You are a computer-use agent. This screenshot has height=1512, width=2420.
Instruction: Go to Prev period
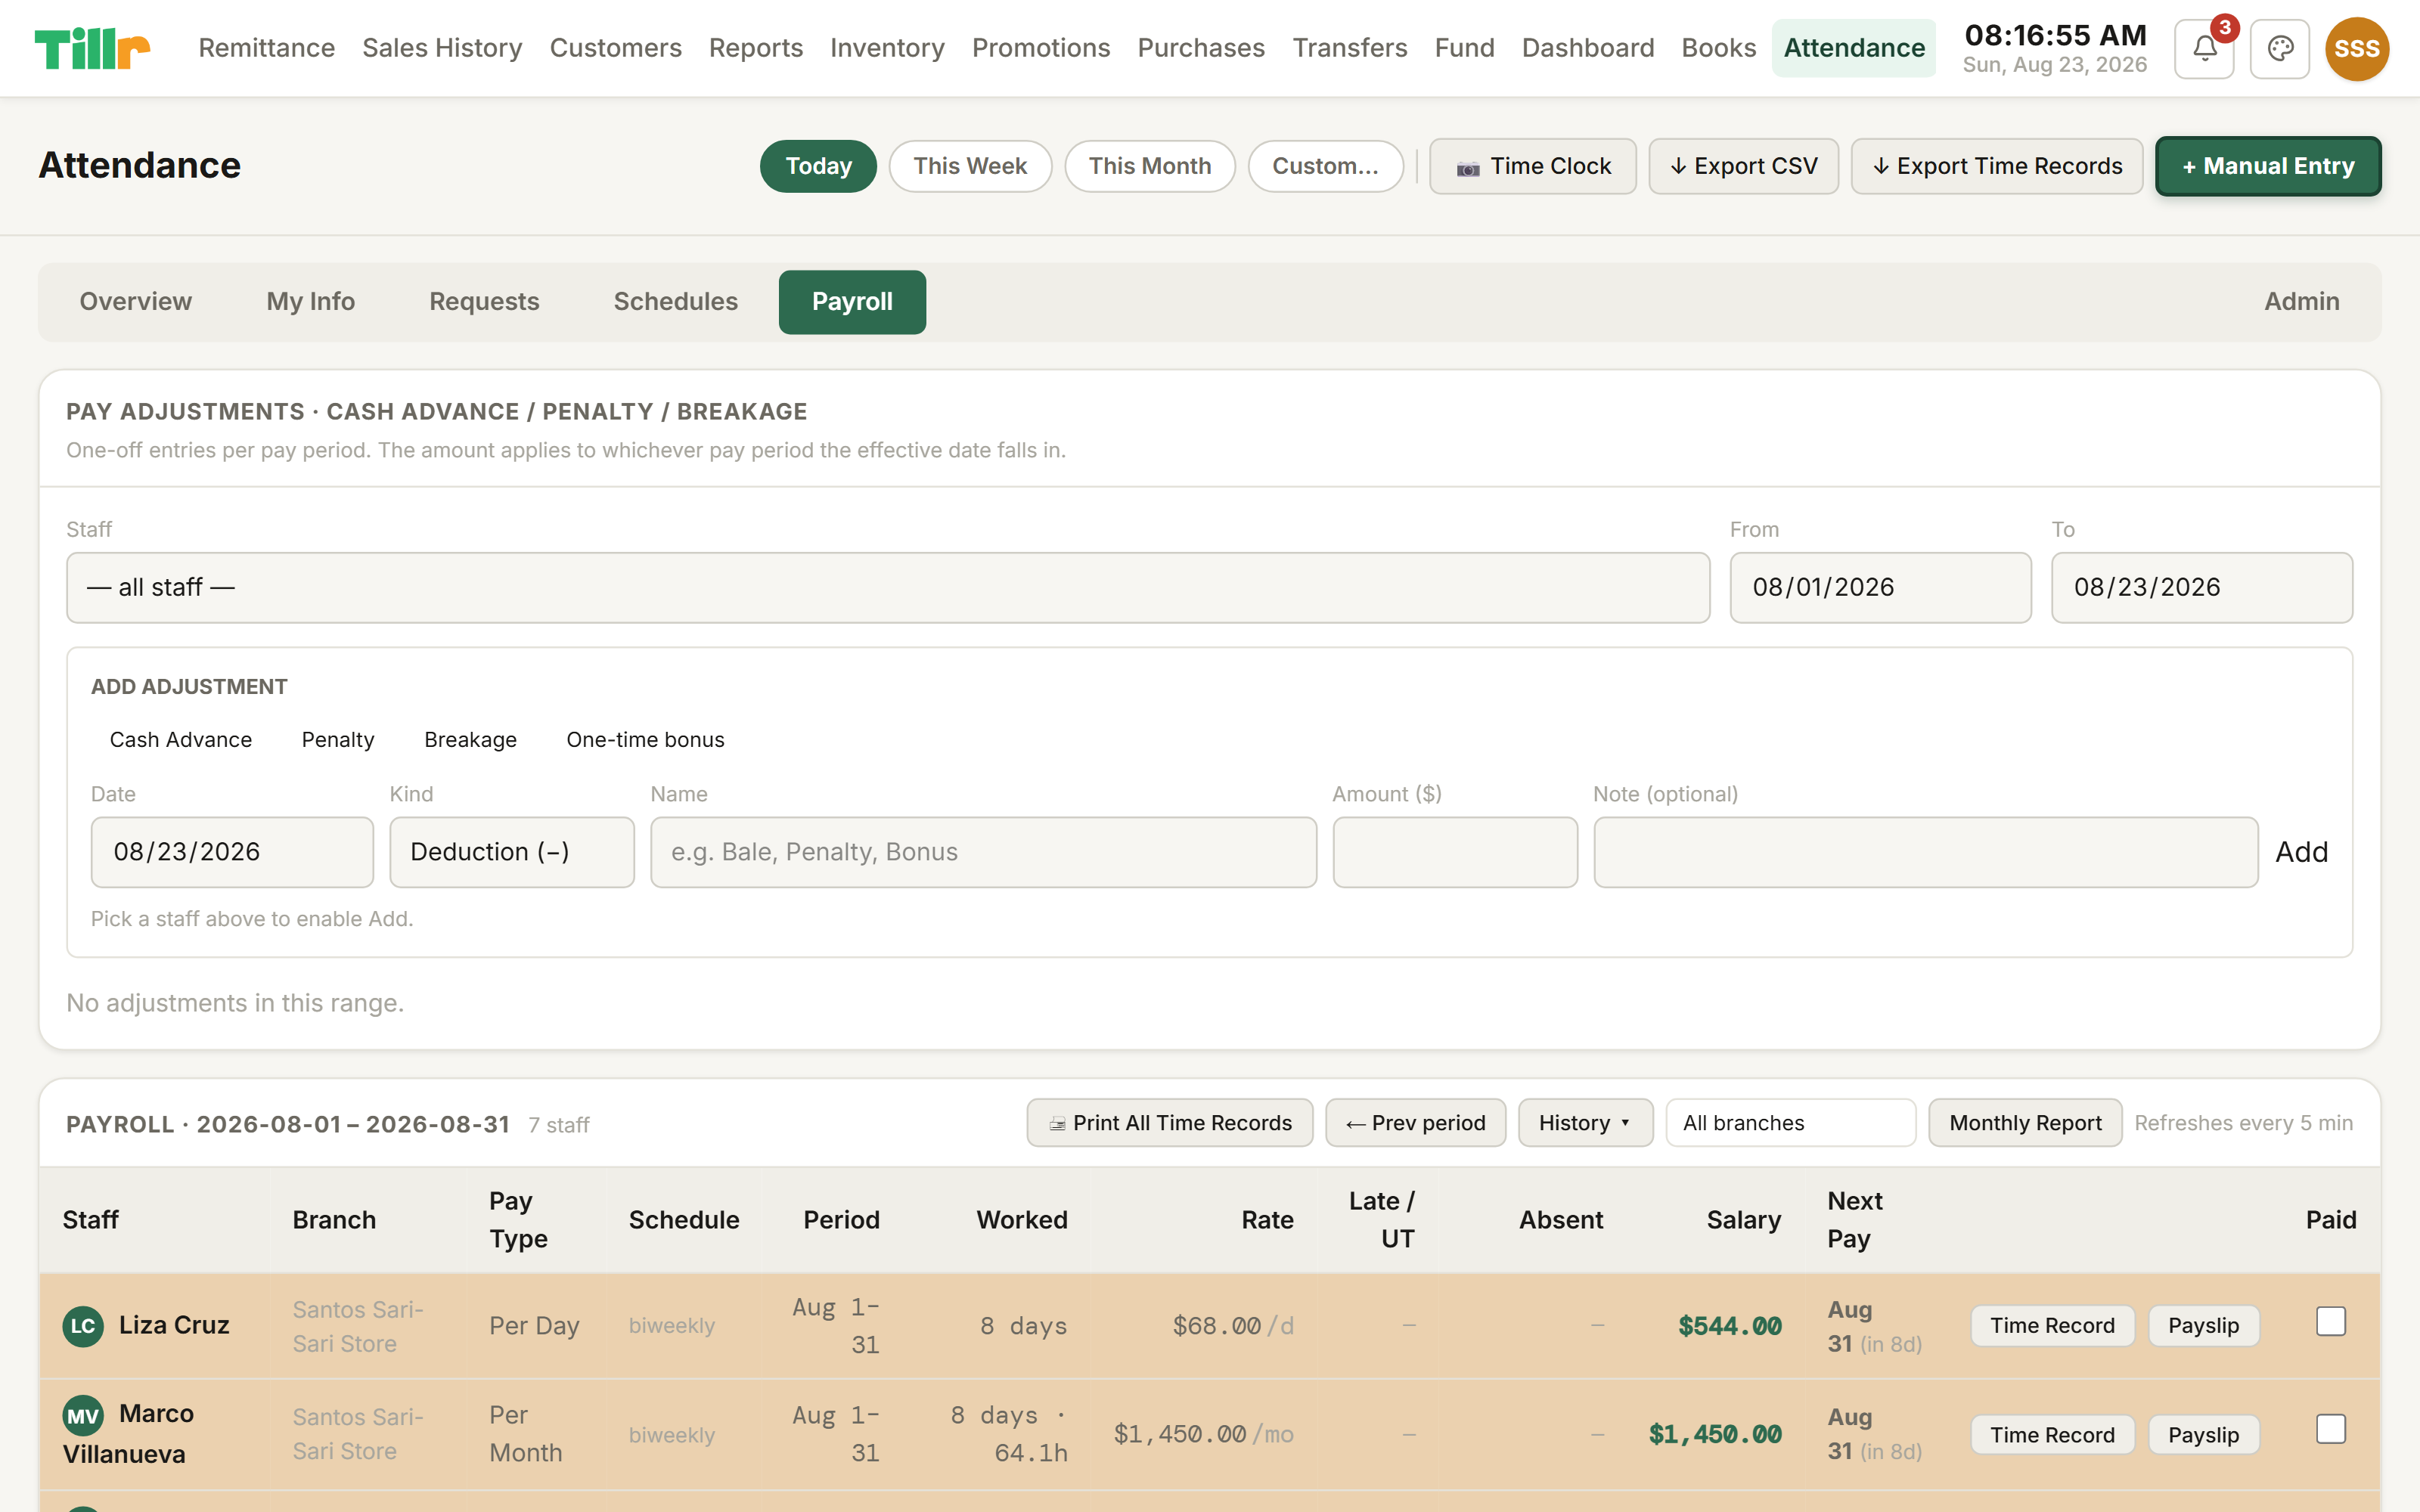(1415, 1123)
